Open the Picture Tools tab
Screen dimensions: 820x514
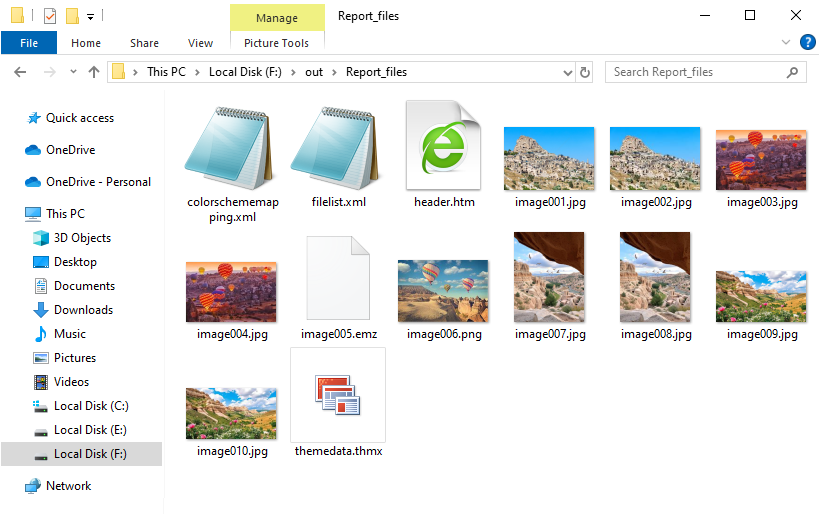[276, 43]
